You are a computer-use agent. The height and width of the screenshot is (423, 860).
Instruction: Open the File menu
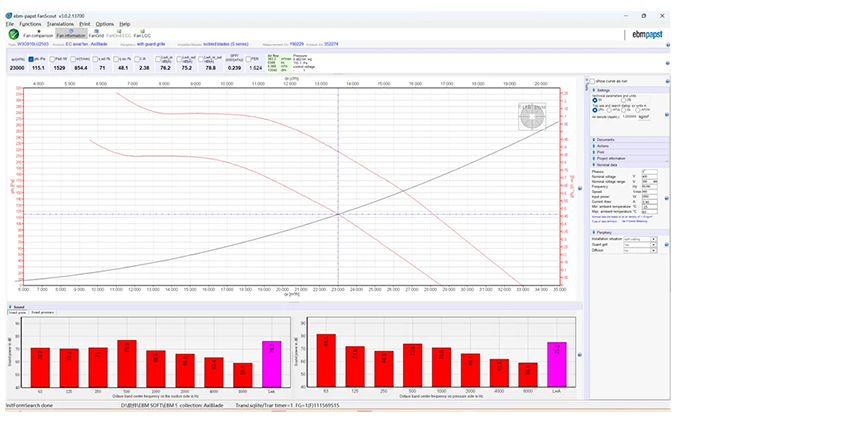10,24
